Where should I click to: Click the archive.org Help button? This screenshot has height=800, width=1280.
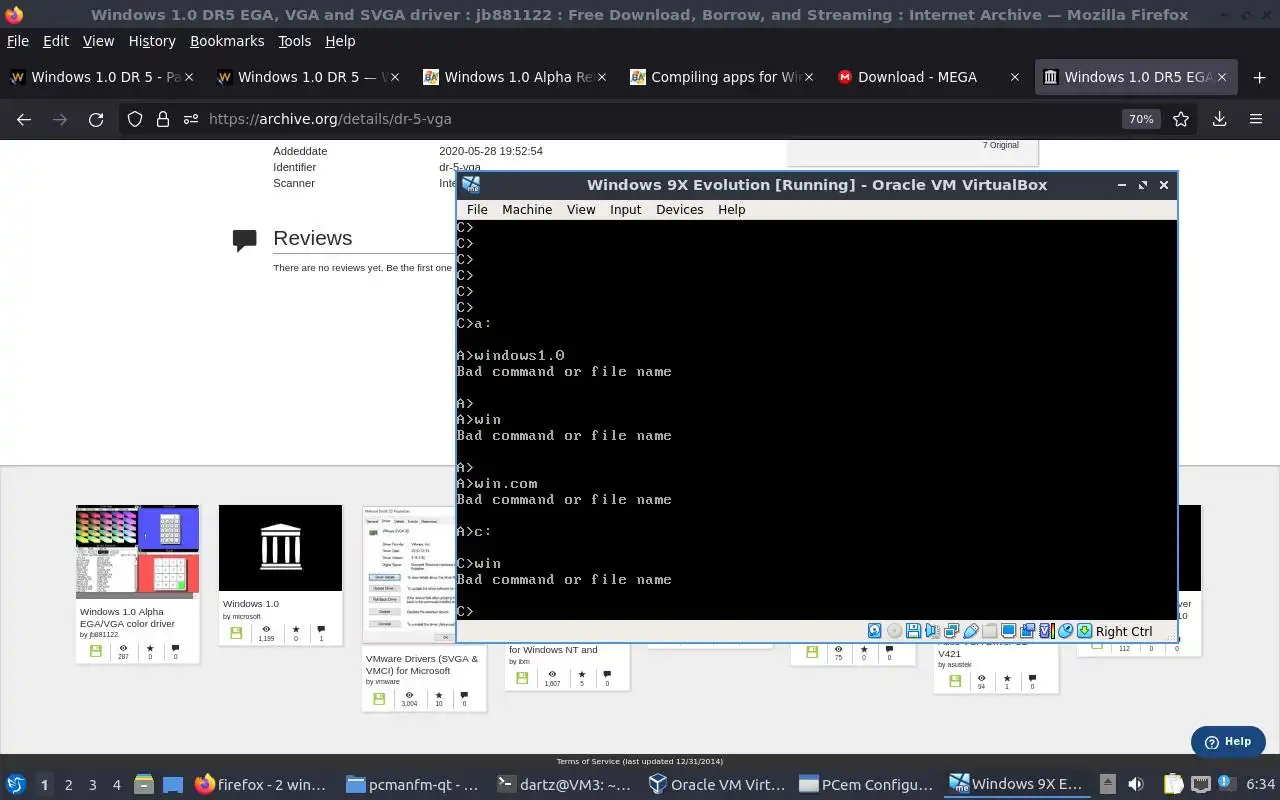click(1228, 741)
